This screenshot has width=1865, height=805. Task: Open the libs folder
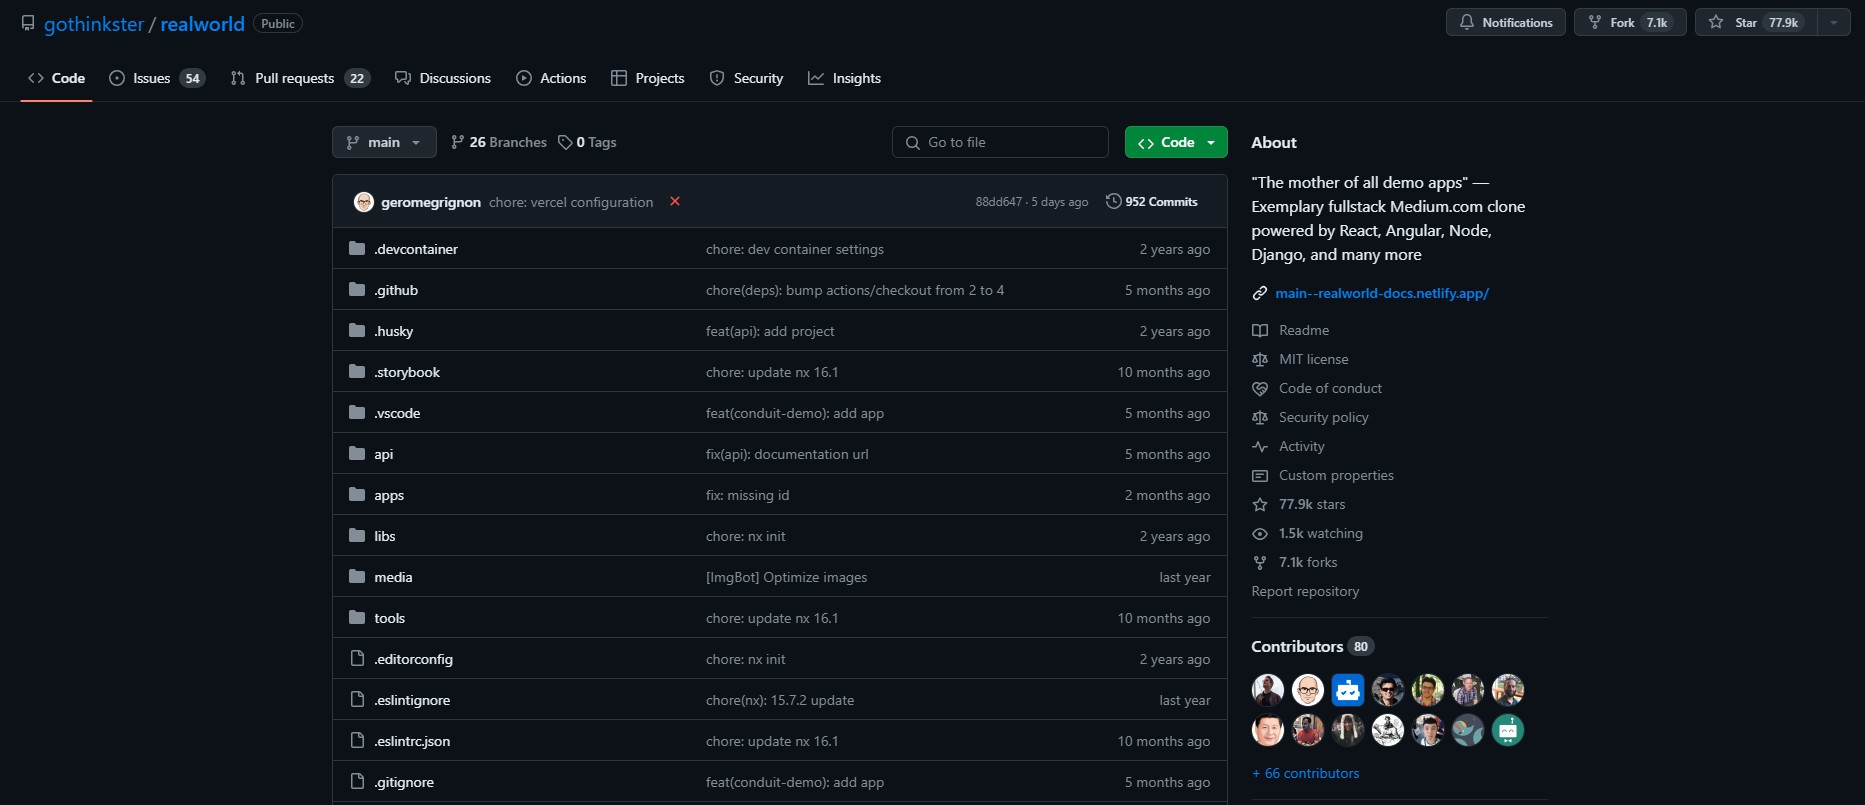385,536
